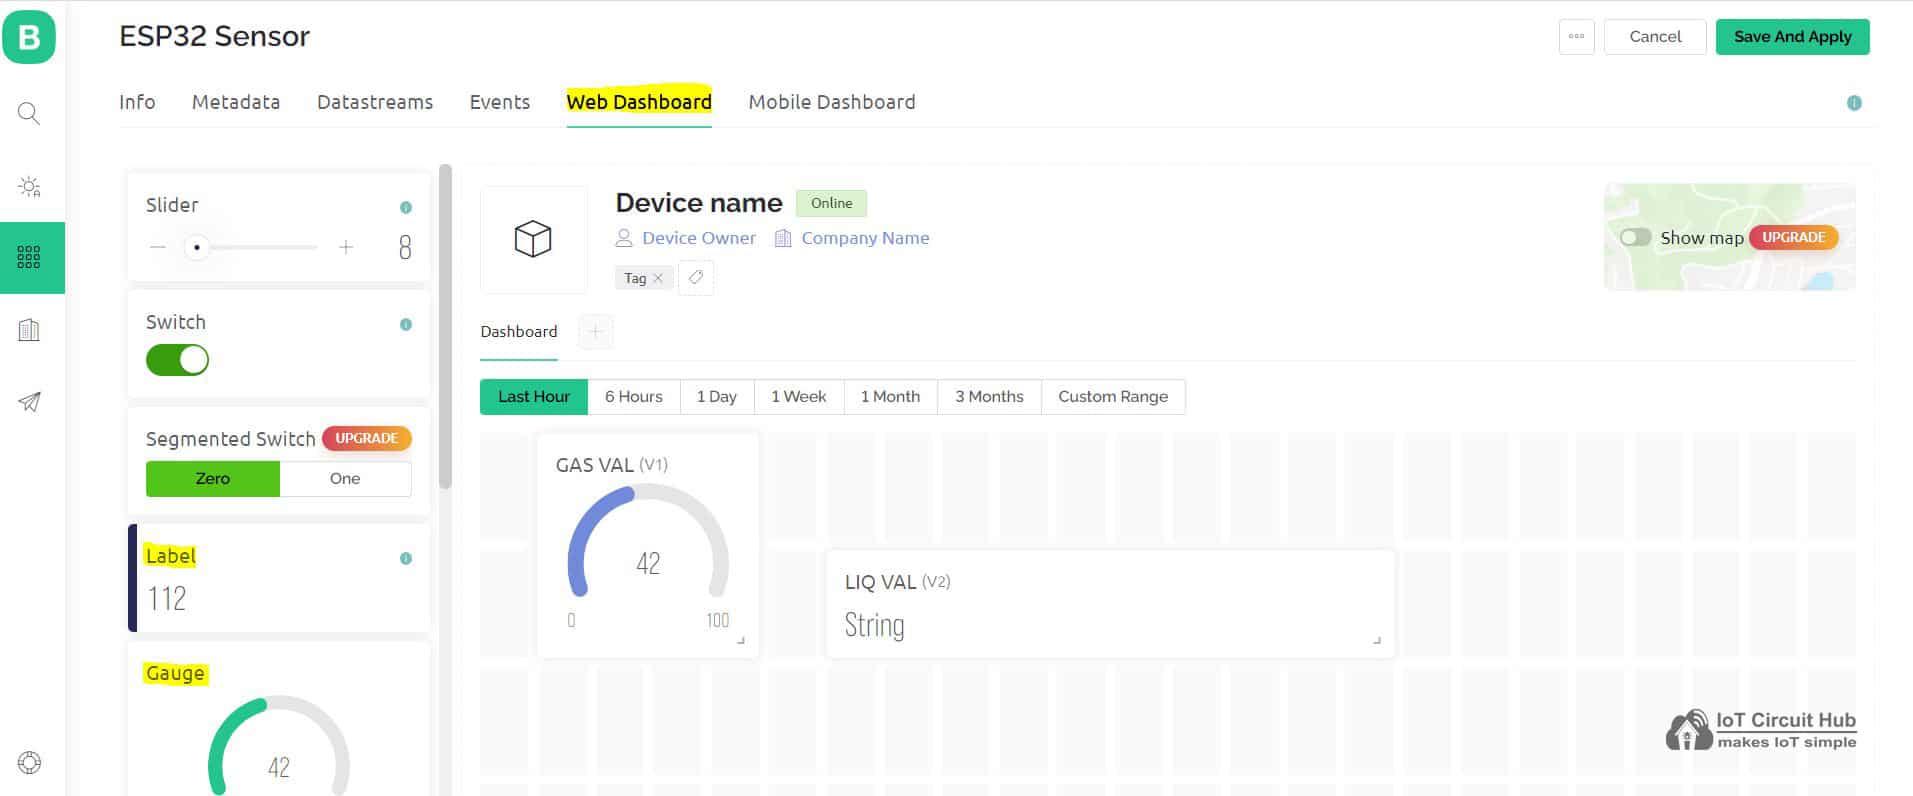Click the paper plane icon in sidebar
The height and width of the screenshot is (796, 1913).
pos(29,402)
